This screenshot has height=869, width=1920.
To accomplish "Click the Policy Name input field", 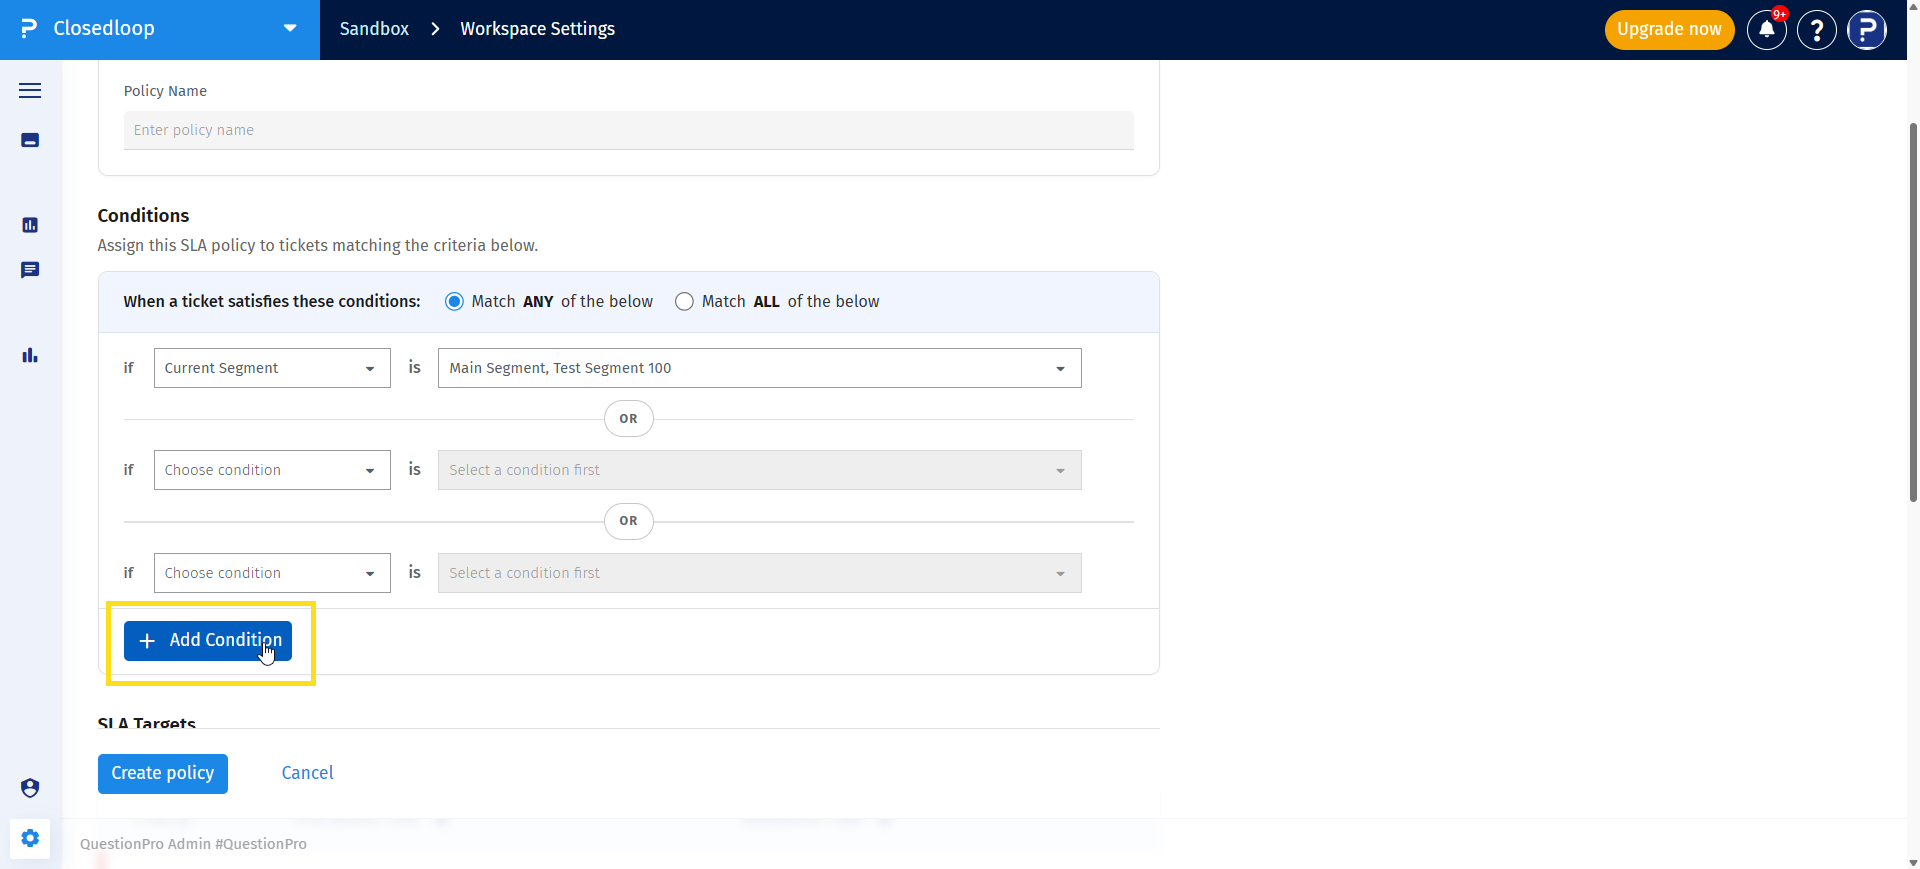I will tap(628, 130).
